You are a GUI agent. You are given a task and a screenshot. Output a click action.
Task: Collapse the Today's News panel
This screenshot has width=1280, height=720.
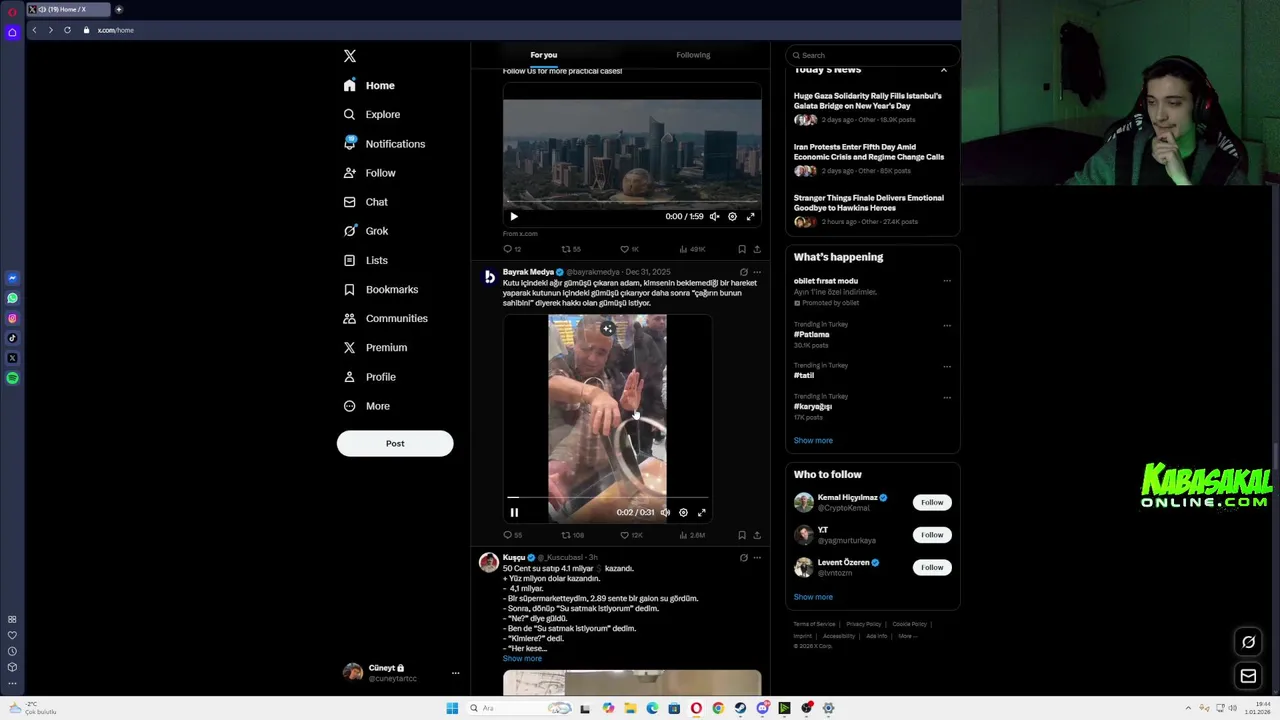tap(943, 70)
